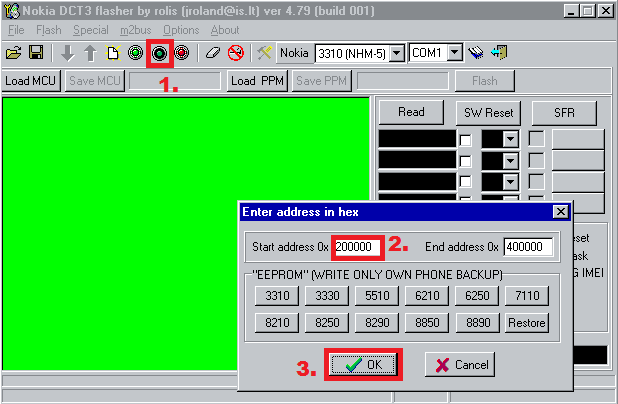618x404 pixels.
Task: Click the SFR button
Action: [x=564, y=113]
